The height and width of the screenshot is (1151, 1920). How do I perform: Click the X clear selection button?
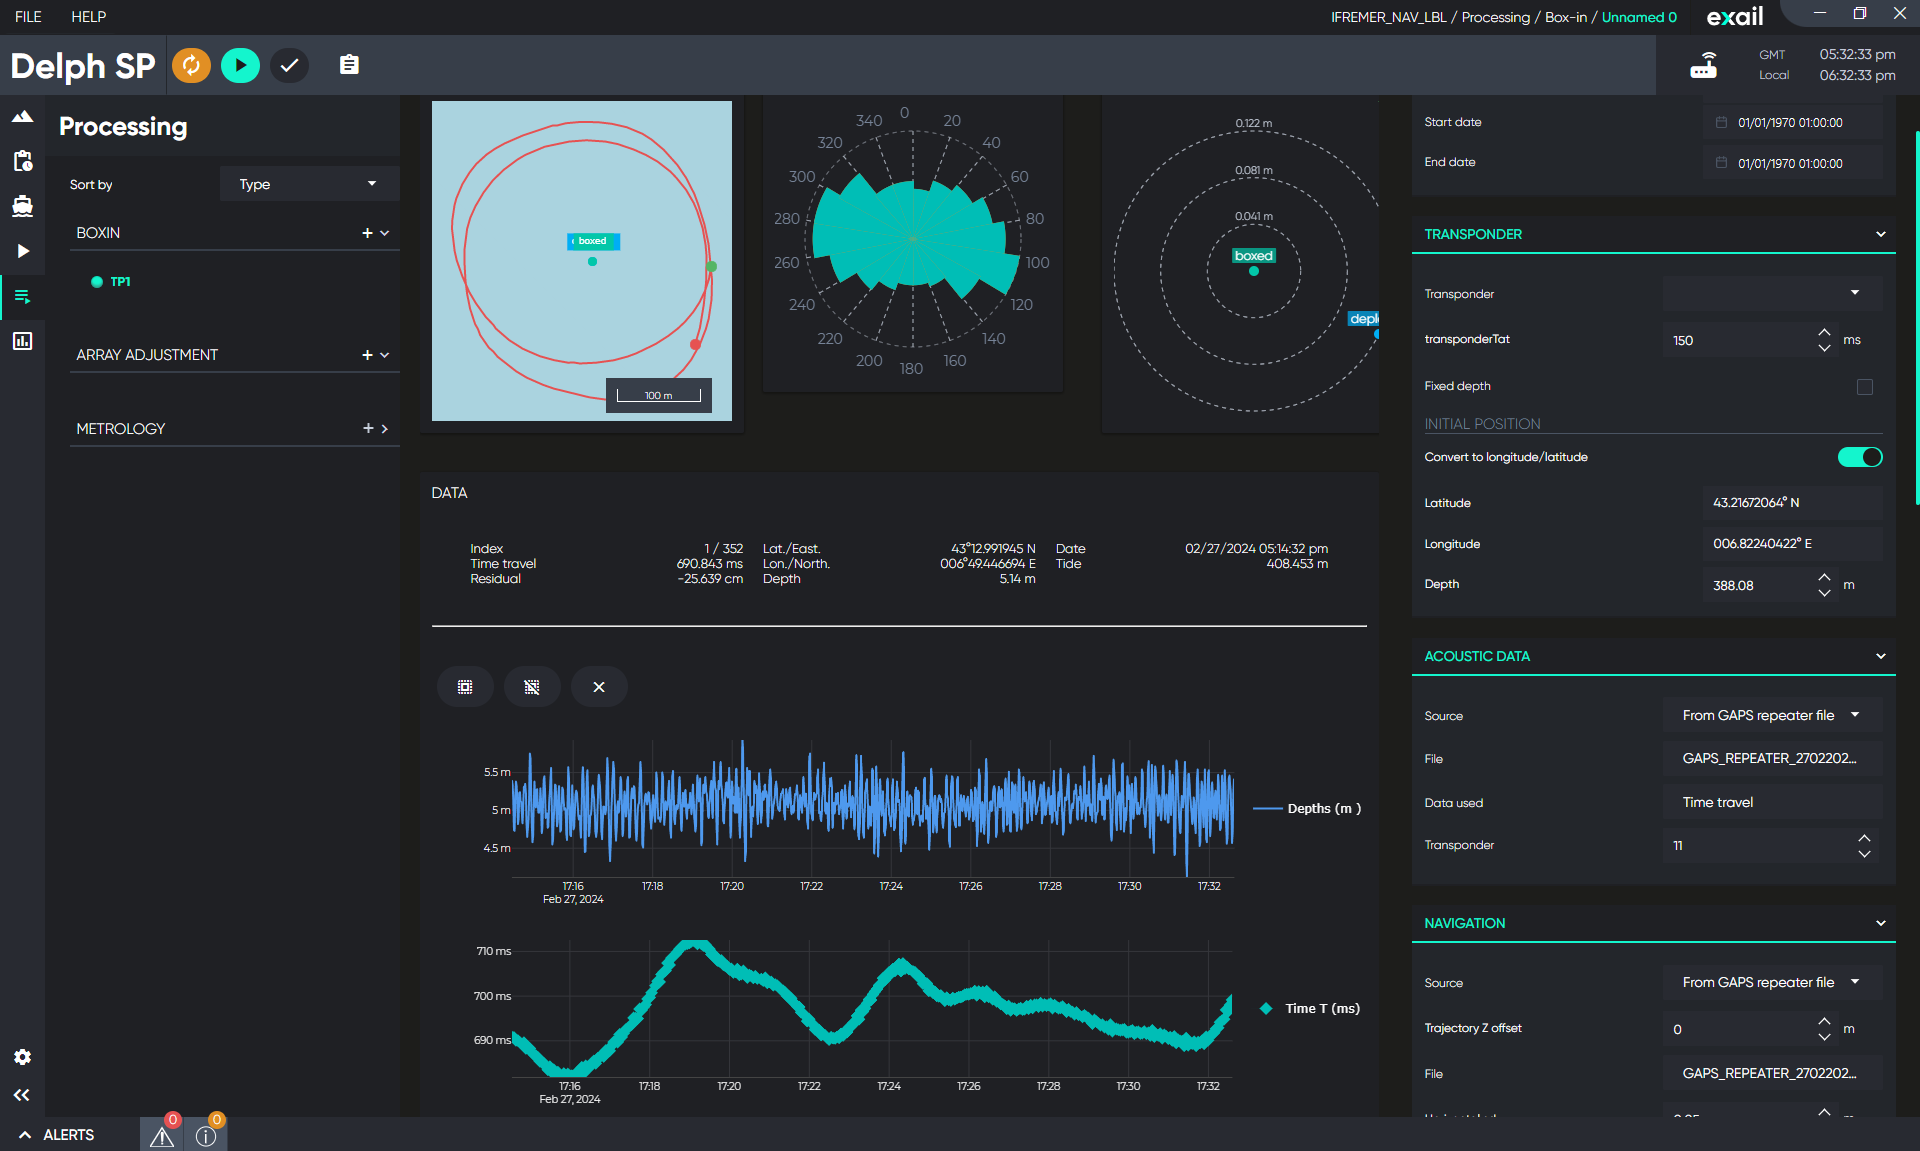(599, 687)
